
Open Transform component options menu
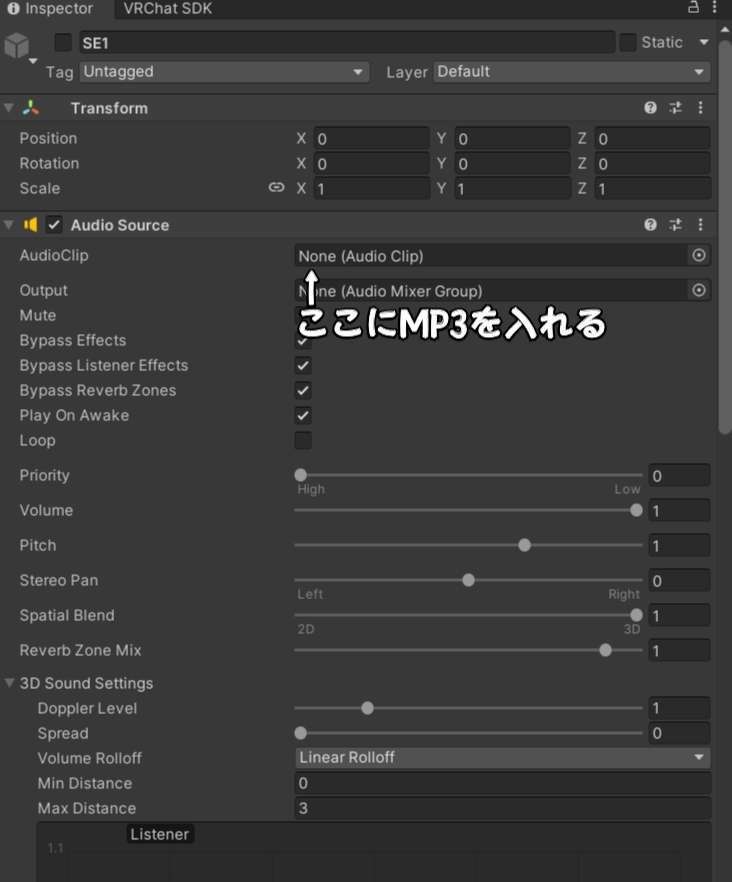pos(700,107)
